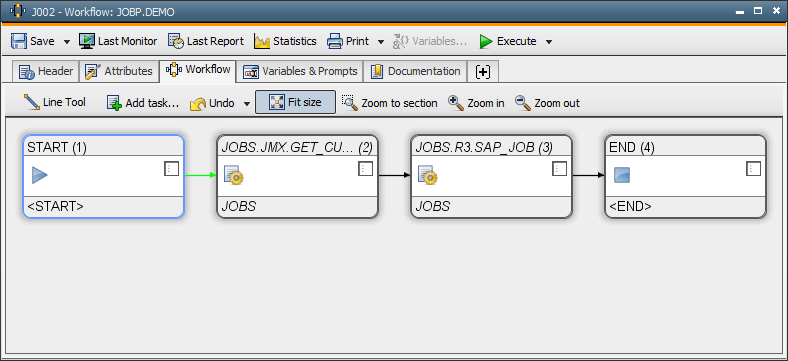
Task: Show workflow Statistics
Action: [285, 41]
